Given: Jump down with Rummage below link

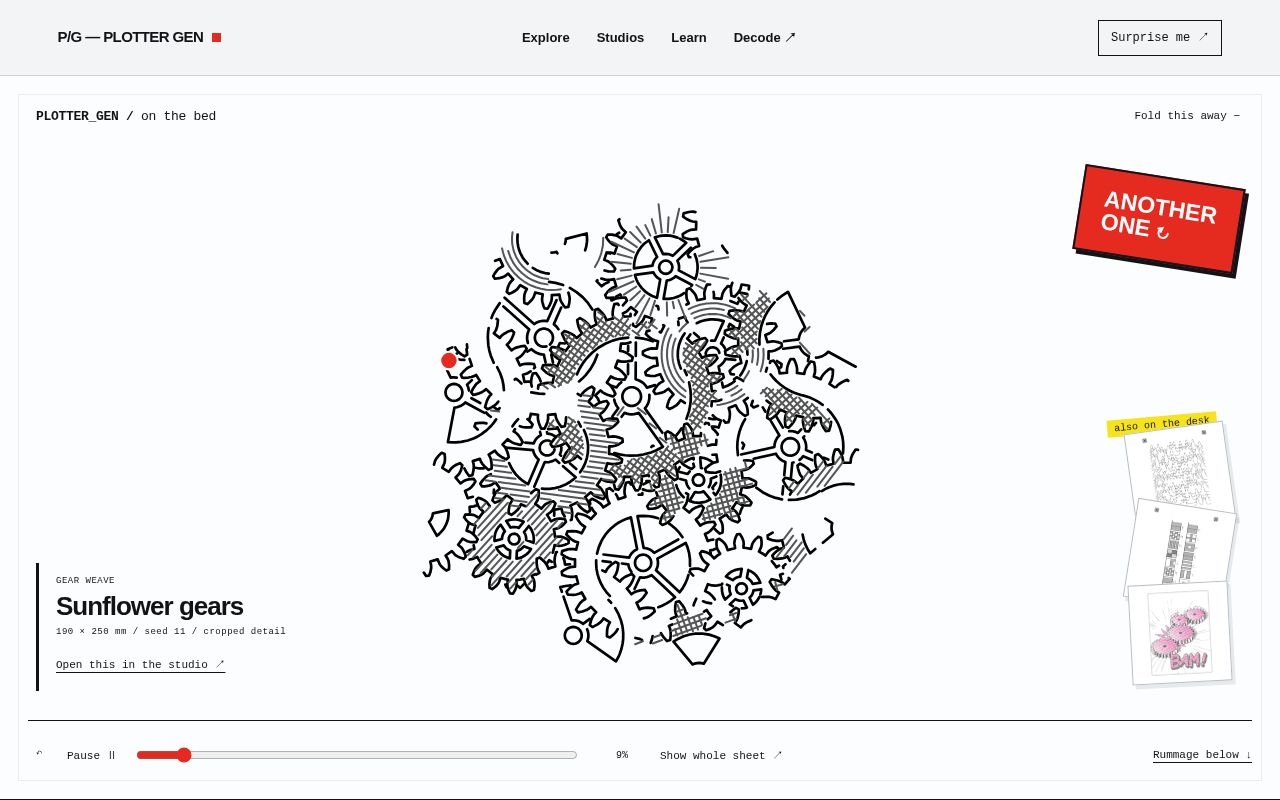Looking at the screenshot, I should (x=1202, y=755).
